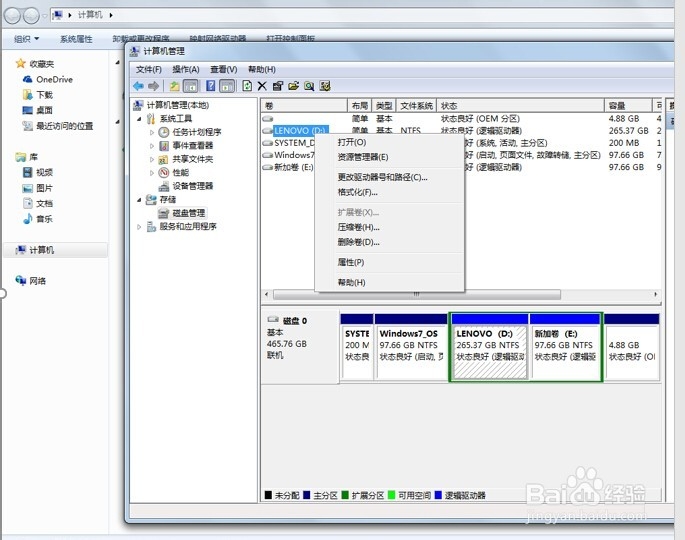Click the 类型 column header
The image size is (685, 540).
pyautogui.click(x=384, y=105)
